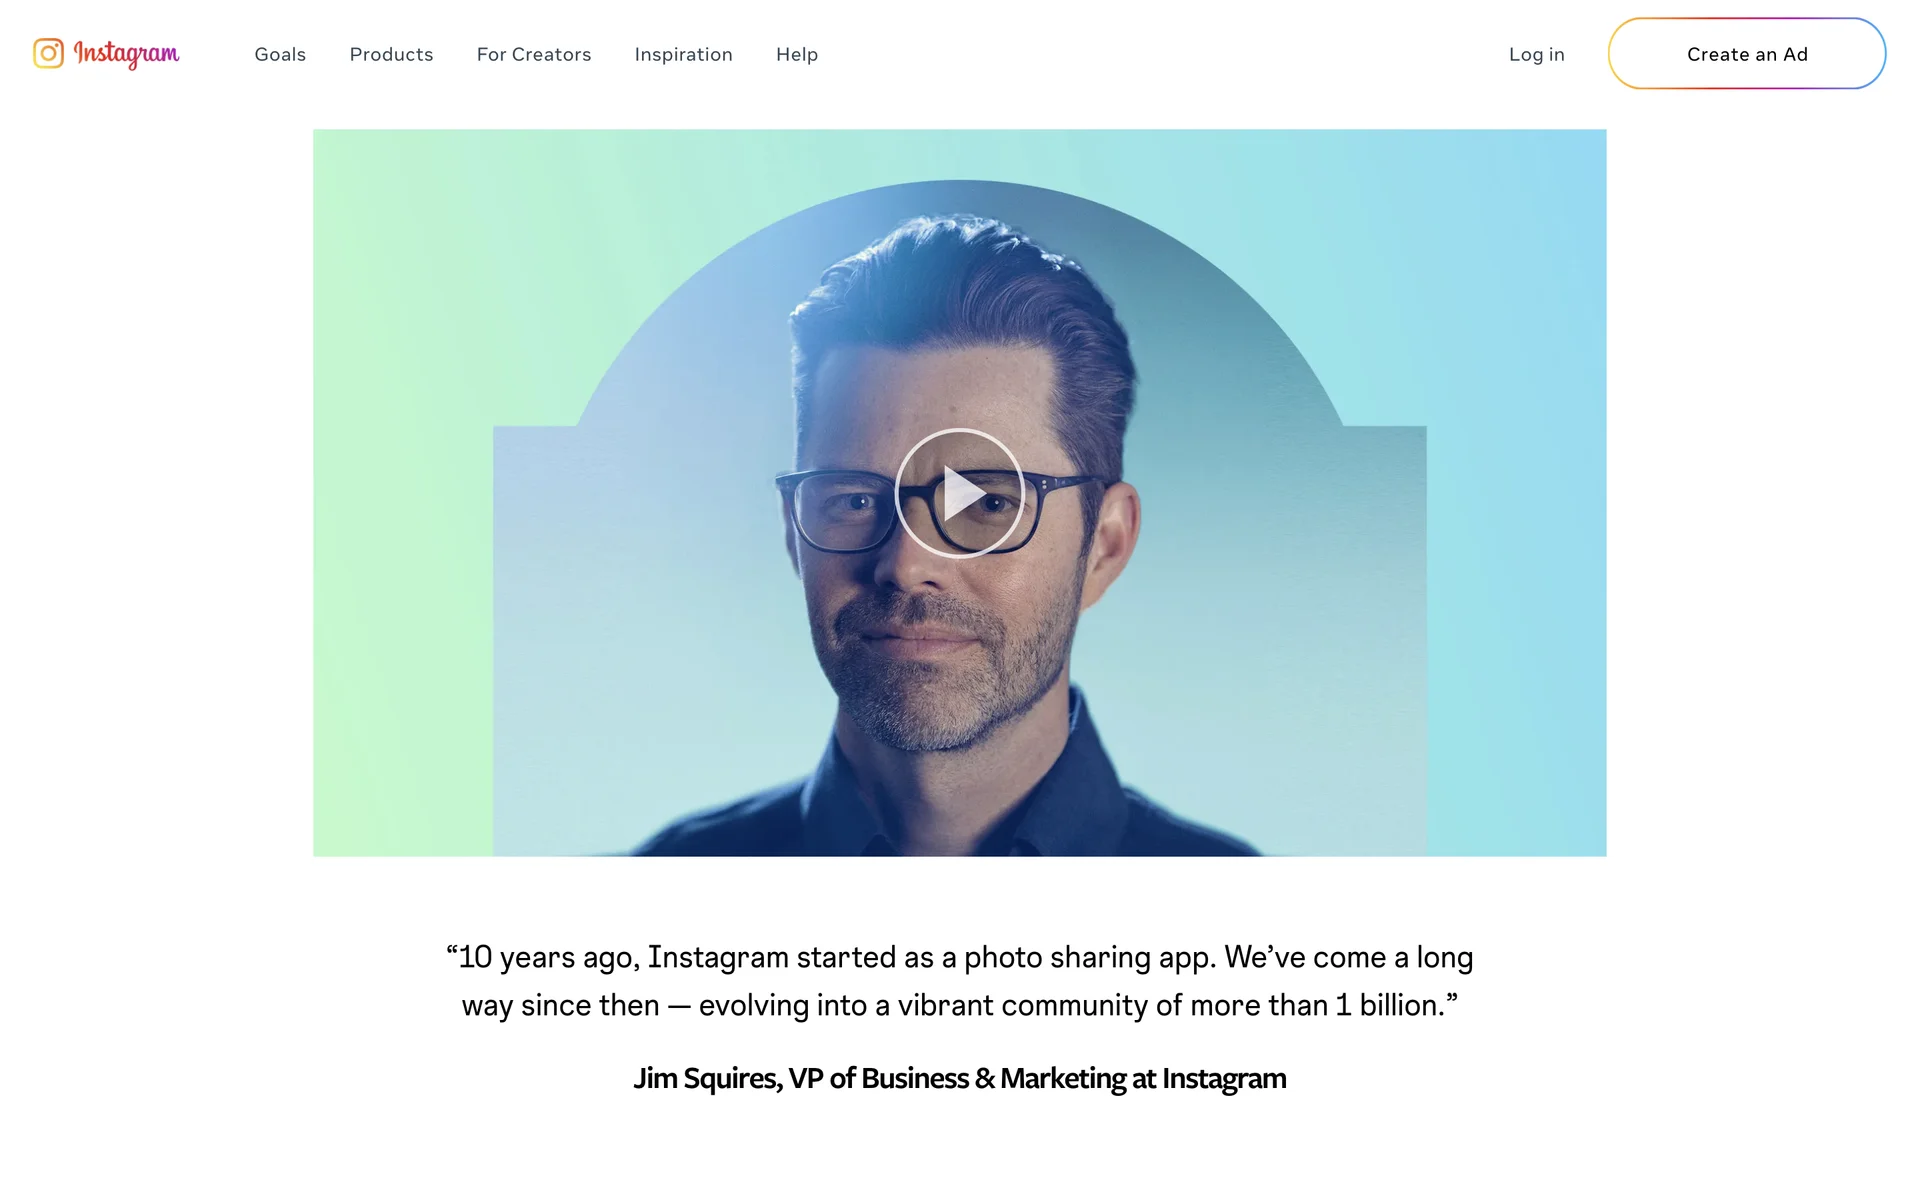Follow the Log in link
Screen dimensions: 1920x1200
[1536, 54]
